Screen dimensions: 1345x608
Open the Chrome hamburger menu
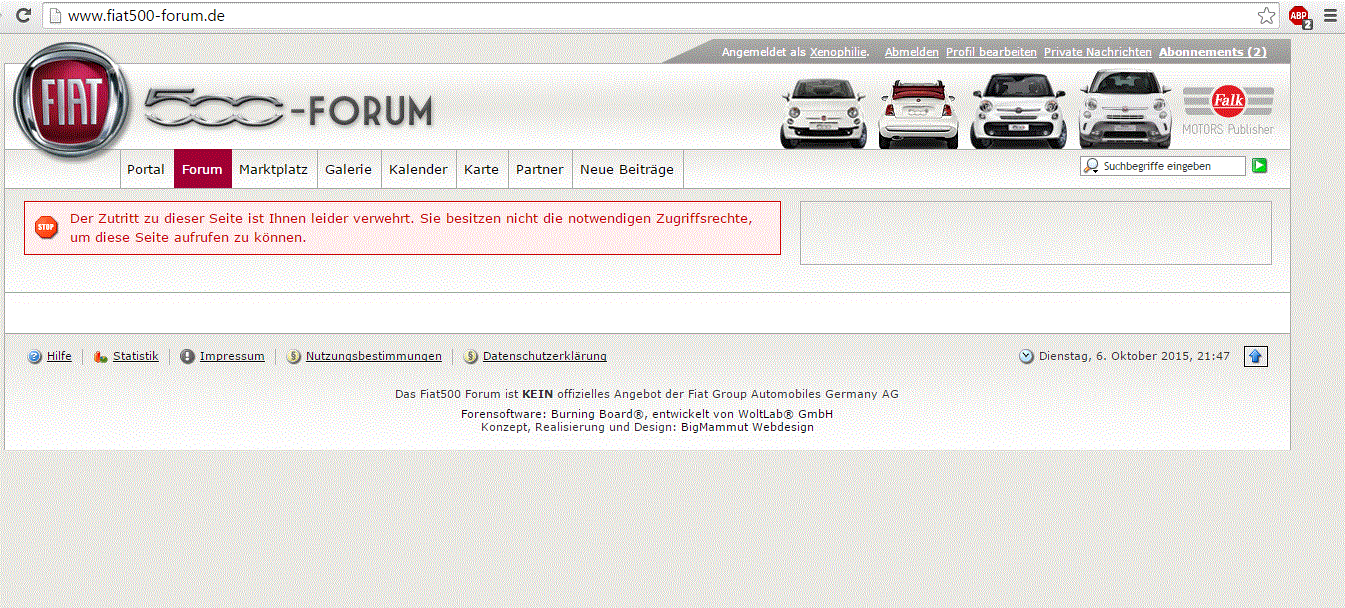point(1329,15)
